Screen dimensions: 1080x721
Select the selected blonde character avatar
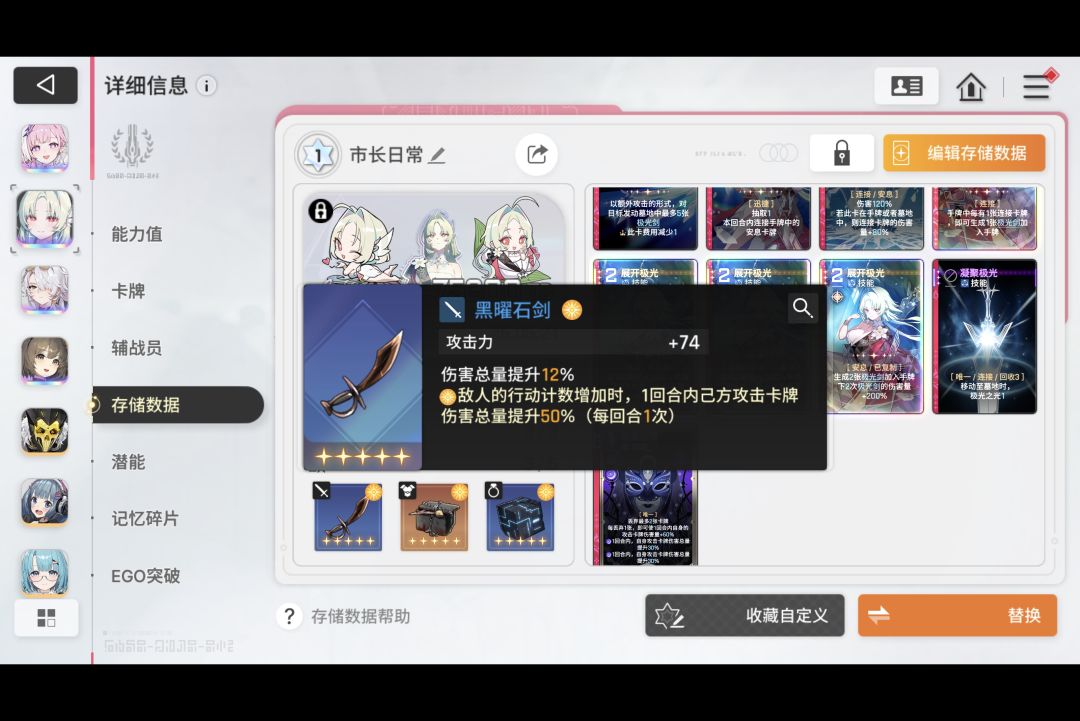tap(45, 219)
